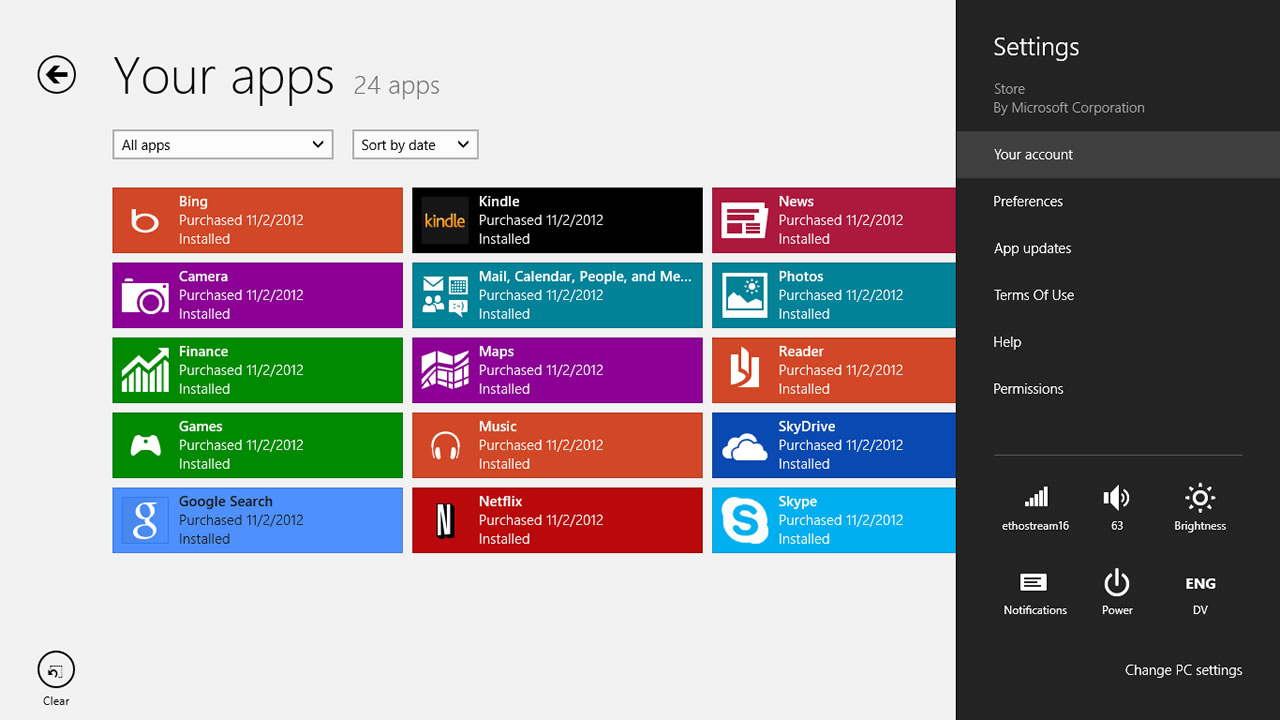1280x720 pixels.
Task: Open the Brightness control icon
Action: pos(1199,498)
